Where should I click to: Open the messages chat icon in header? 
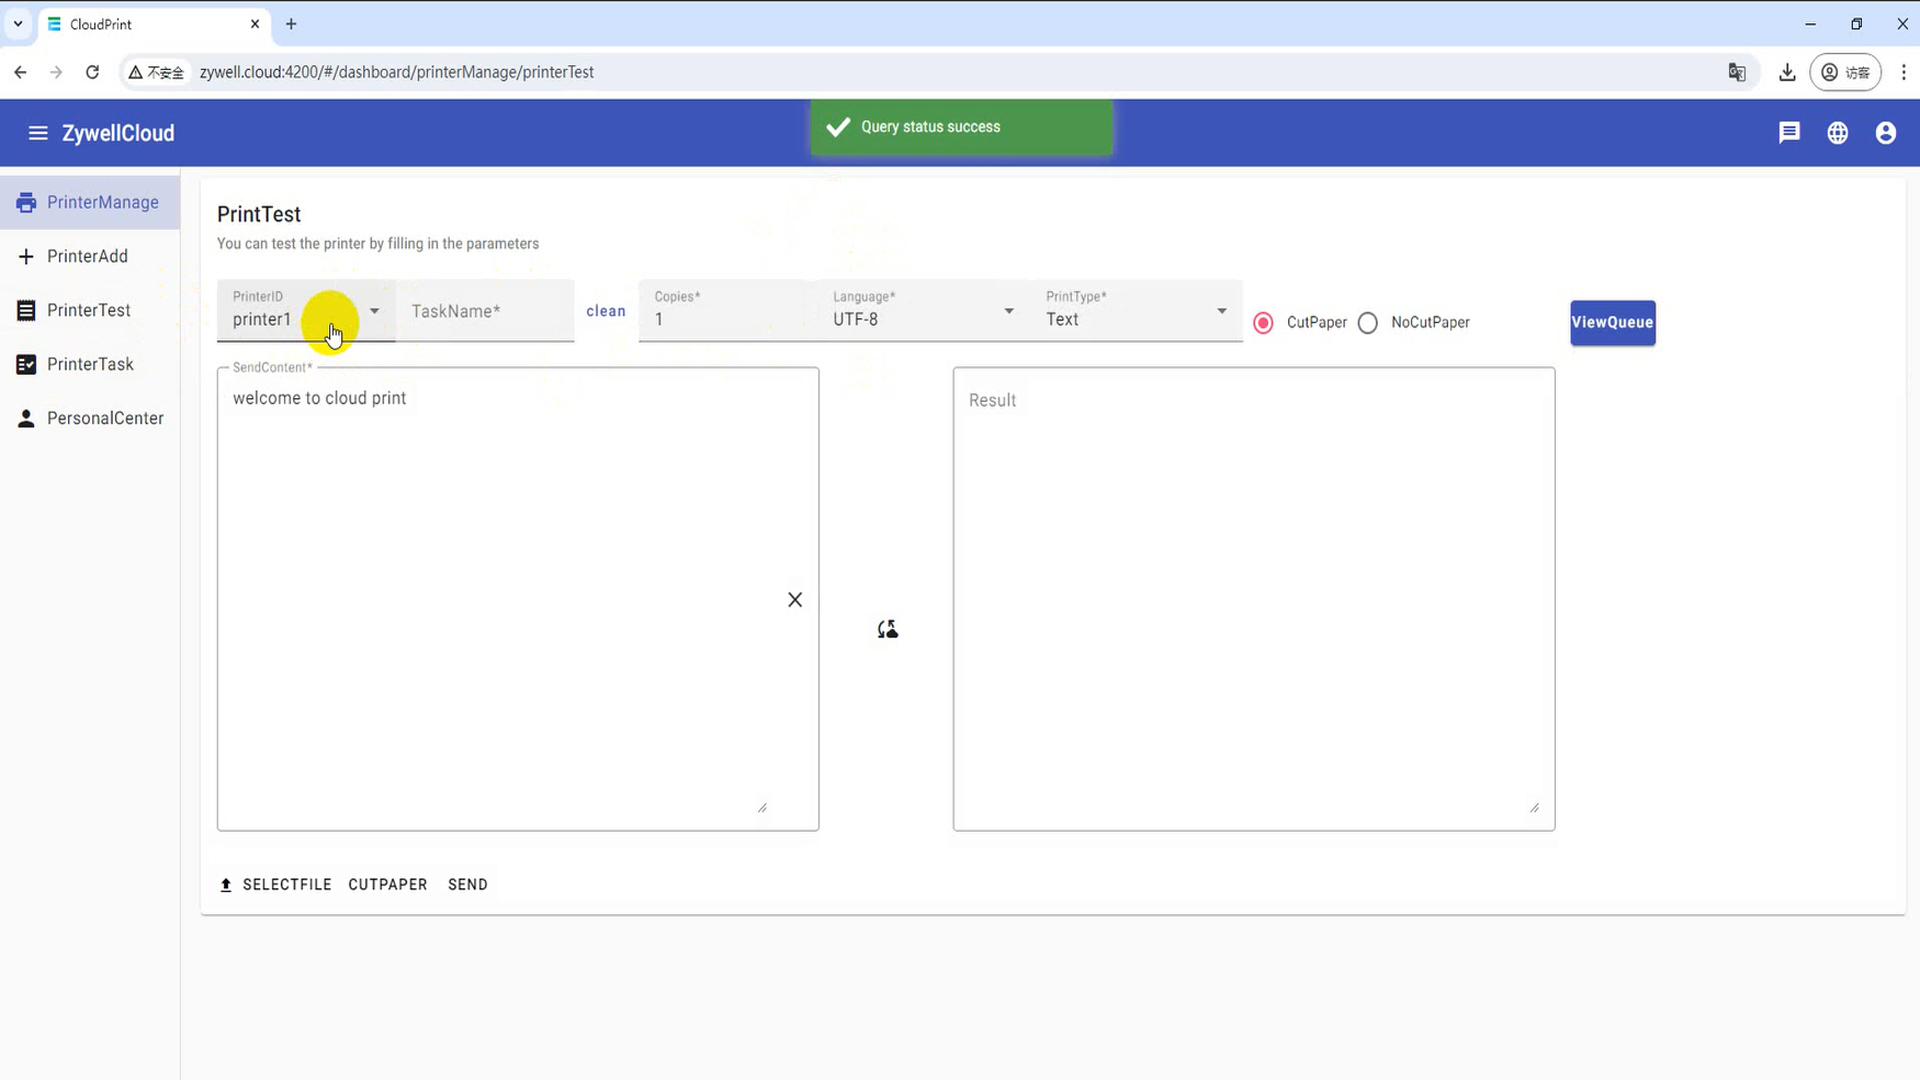tap(1789, 132)
